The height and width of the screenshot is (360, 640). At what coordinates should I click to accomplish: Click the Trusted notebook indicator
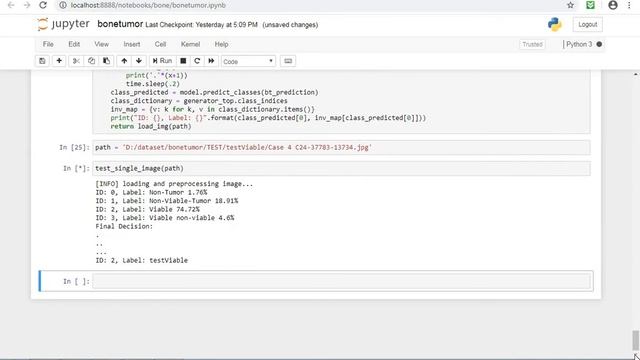532,44
